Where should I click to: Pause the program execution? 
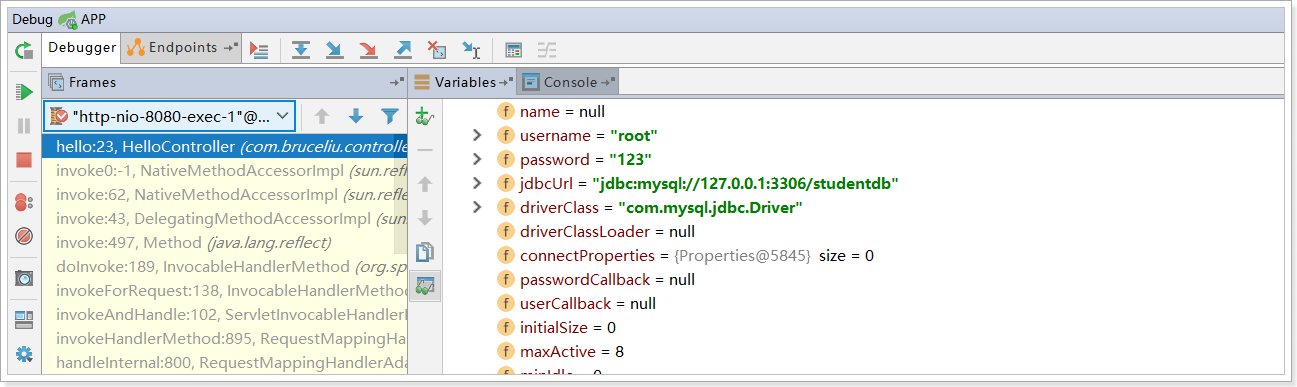(x=24, y=126)
